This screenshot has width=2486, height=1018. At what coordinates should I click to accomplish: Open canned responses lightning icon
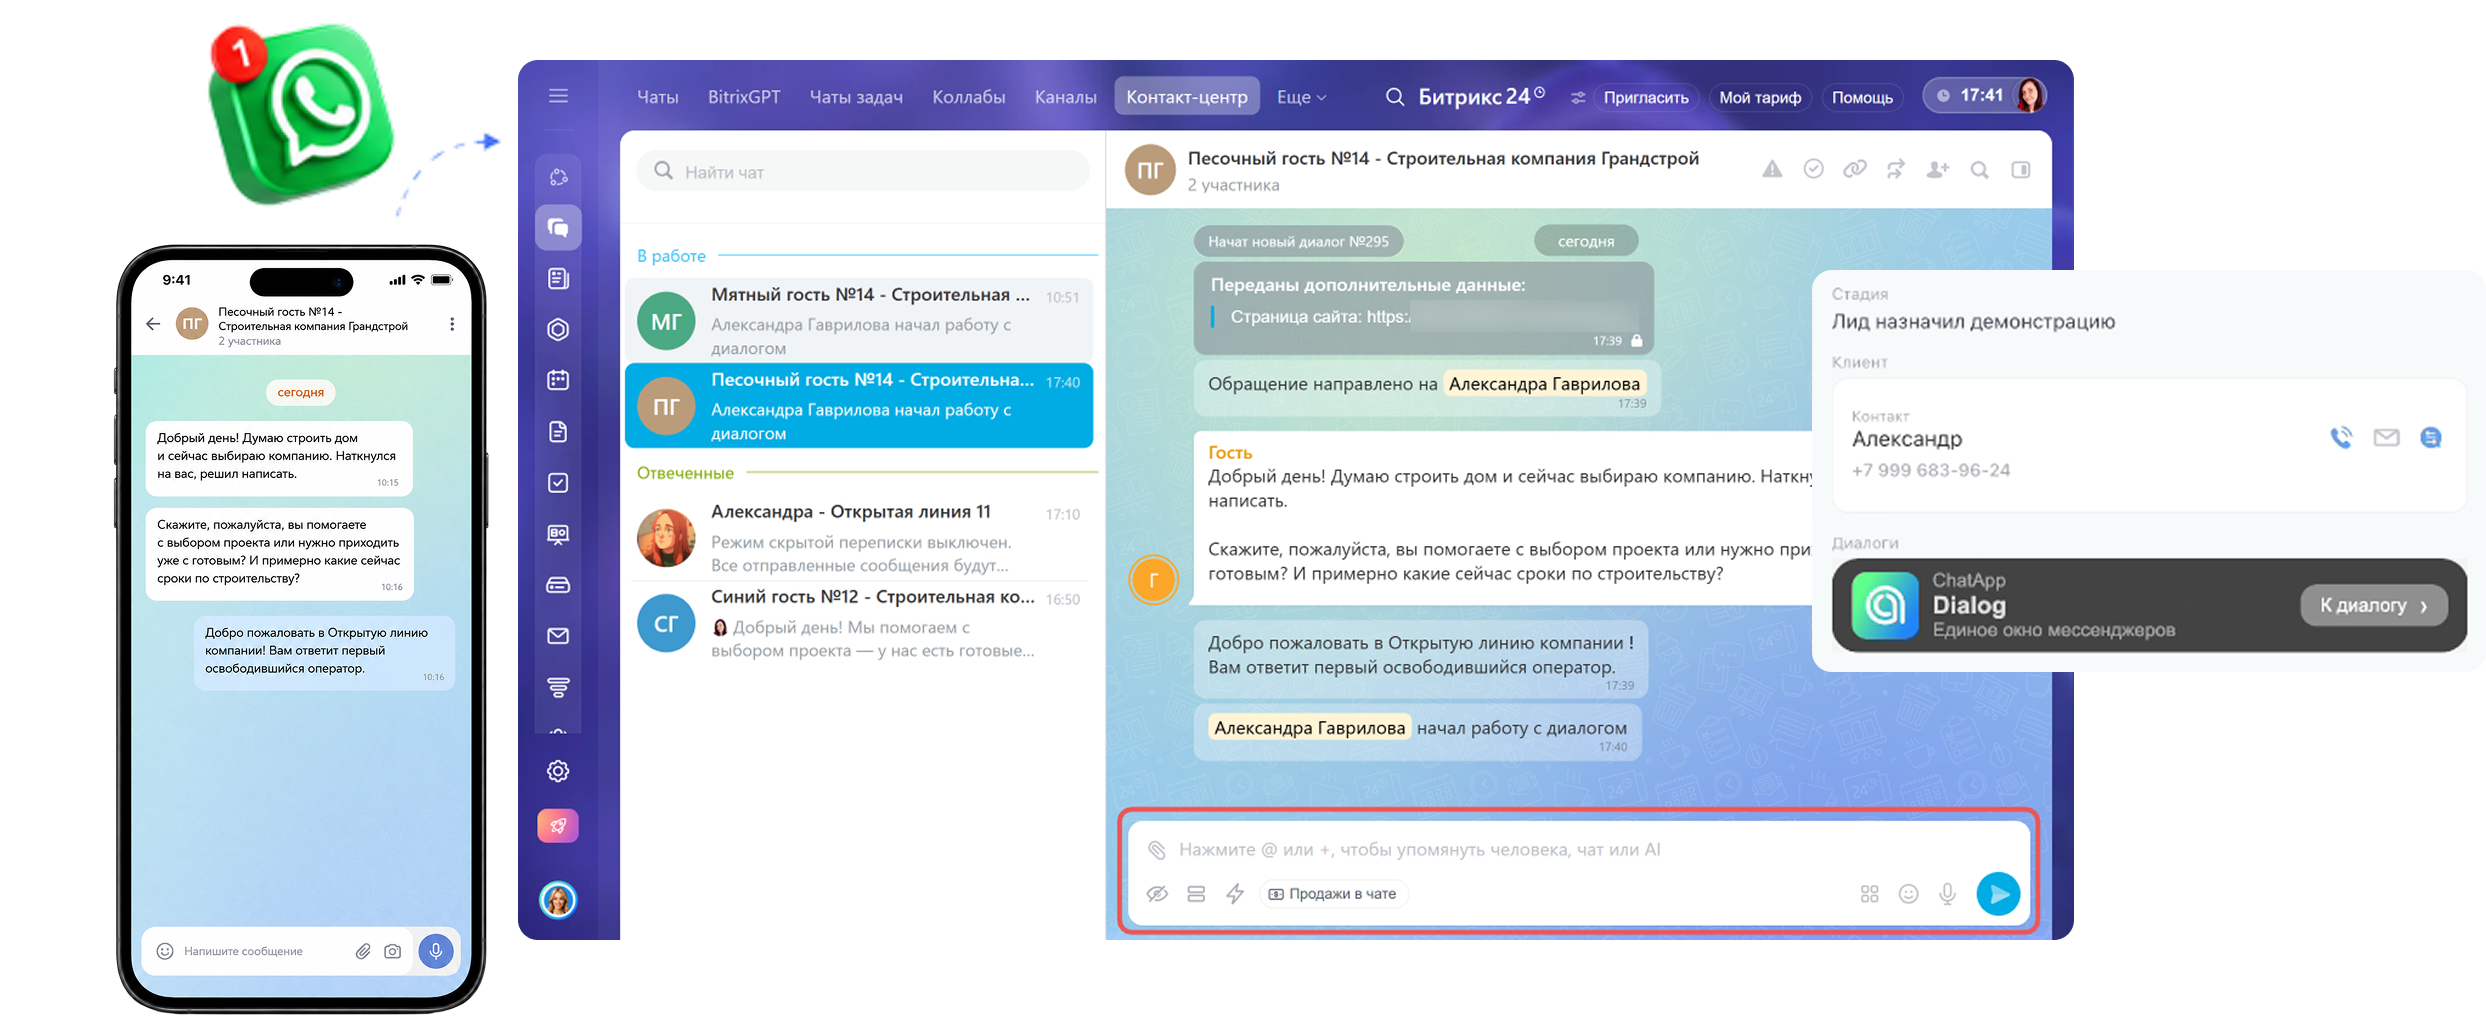click(1236, 894)
